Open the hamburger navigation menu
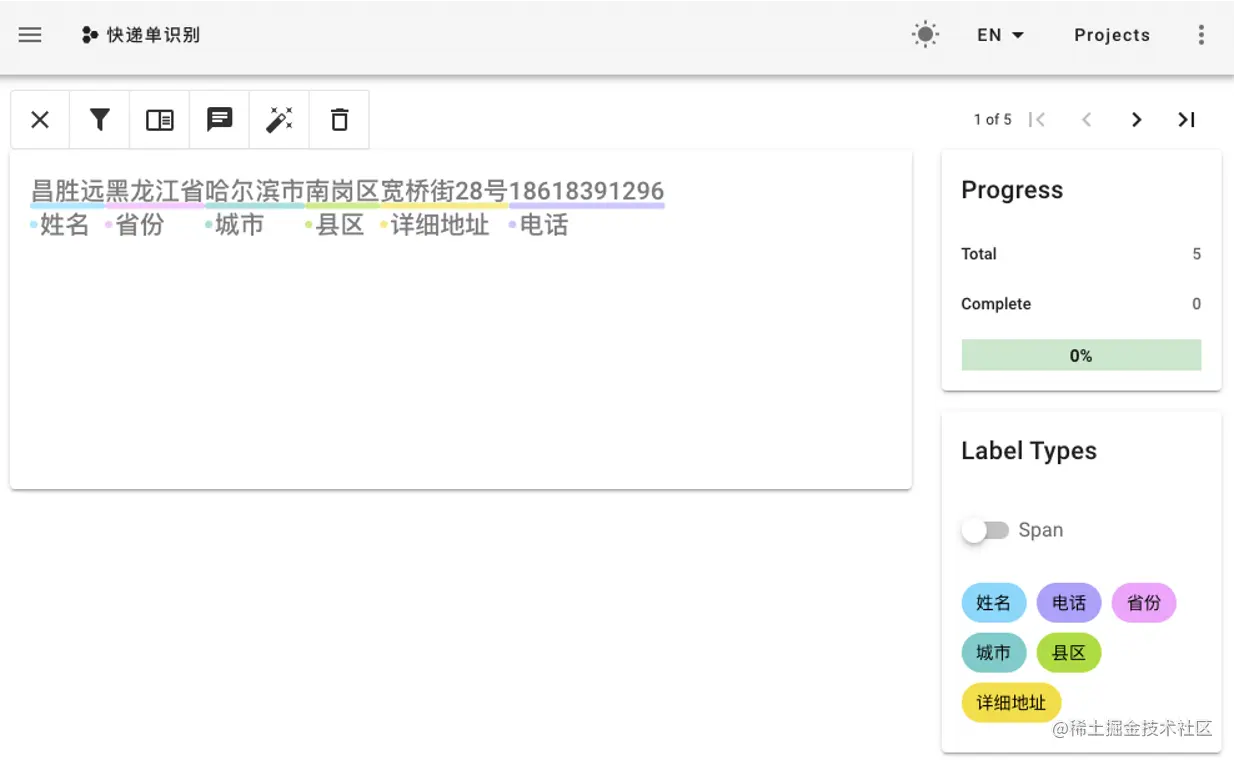The height and width of the screenshot is (760, 1234). (30, 35)
